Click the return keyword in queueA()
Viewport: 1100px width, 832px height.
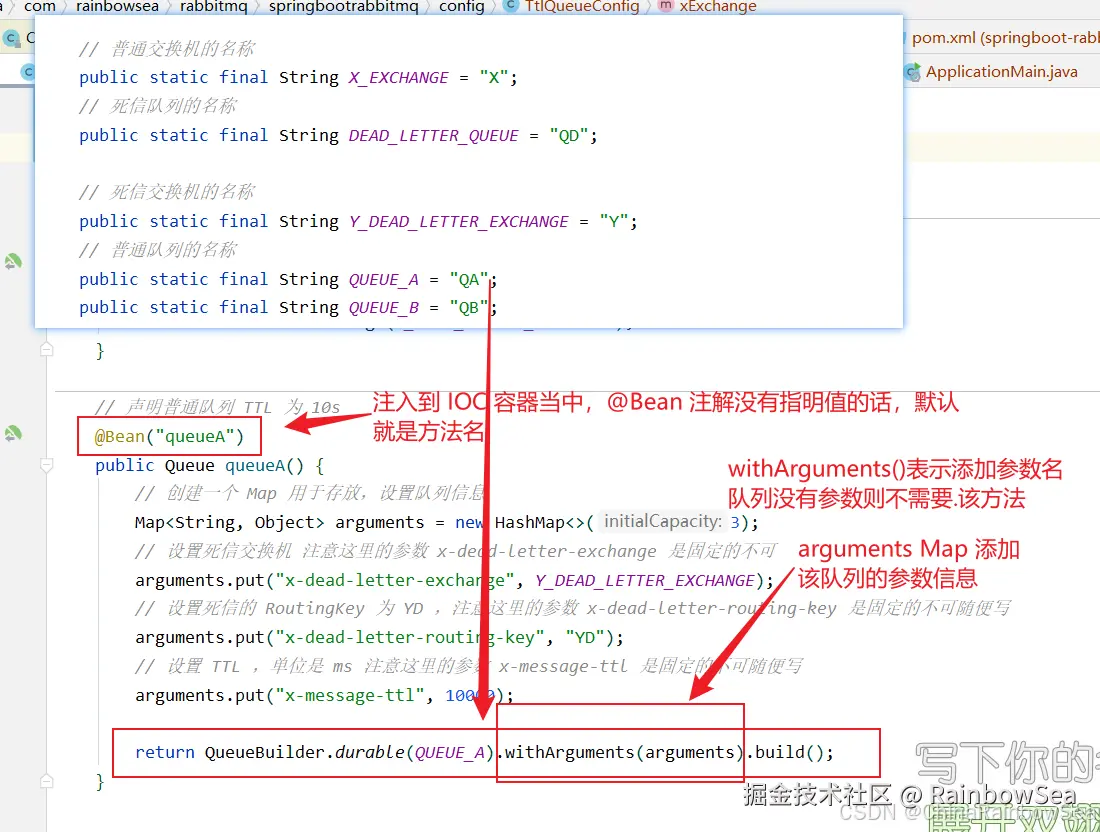click(x=165, y=752)
